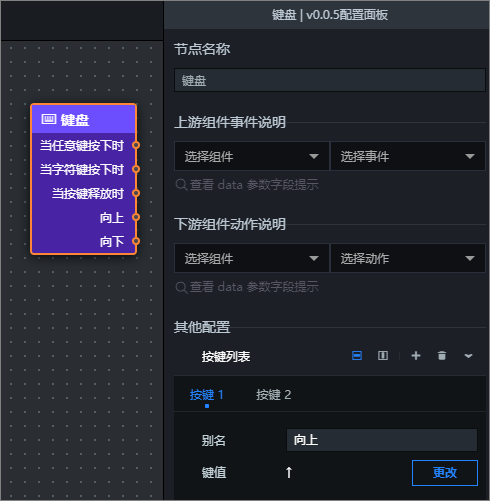Click the 当字符键按下时 event label
Viewport: 490px width, 501px height.
[82, 169]
